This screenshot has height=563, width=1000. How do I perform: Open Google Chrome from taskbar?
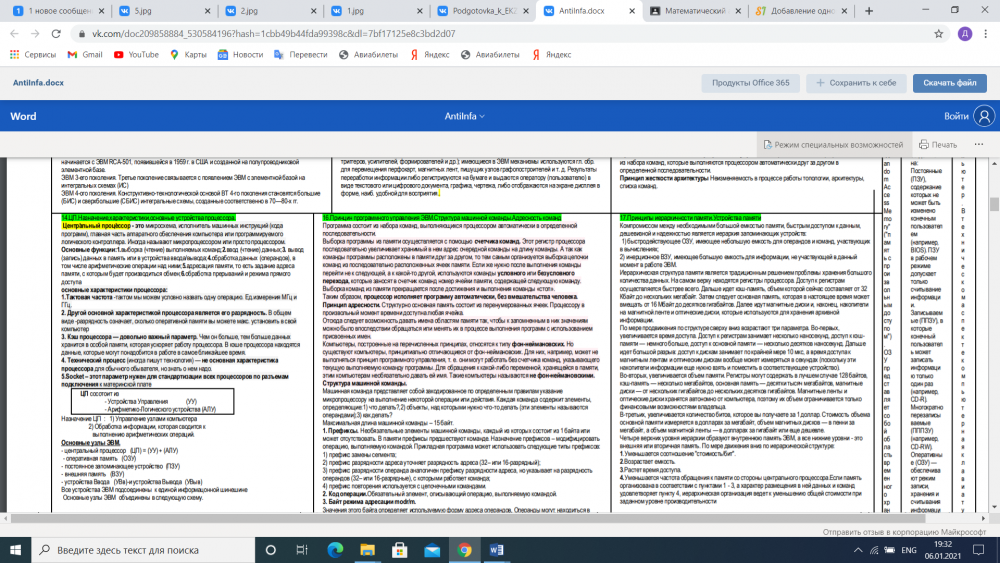(464, 550)
